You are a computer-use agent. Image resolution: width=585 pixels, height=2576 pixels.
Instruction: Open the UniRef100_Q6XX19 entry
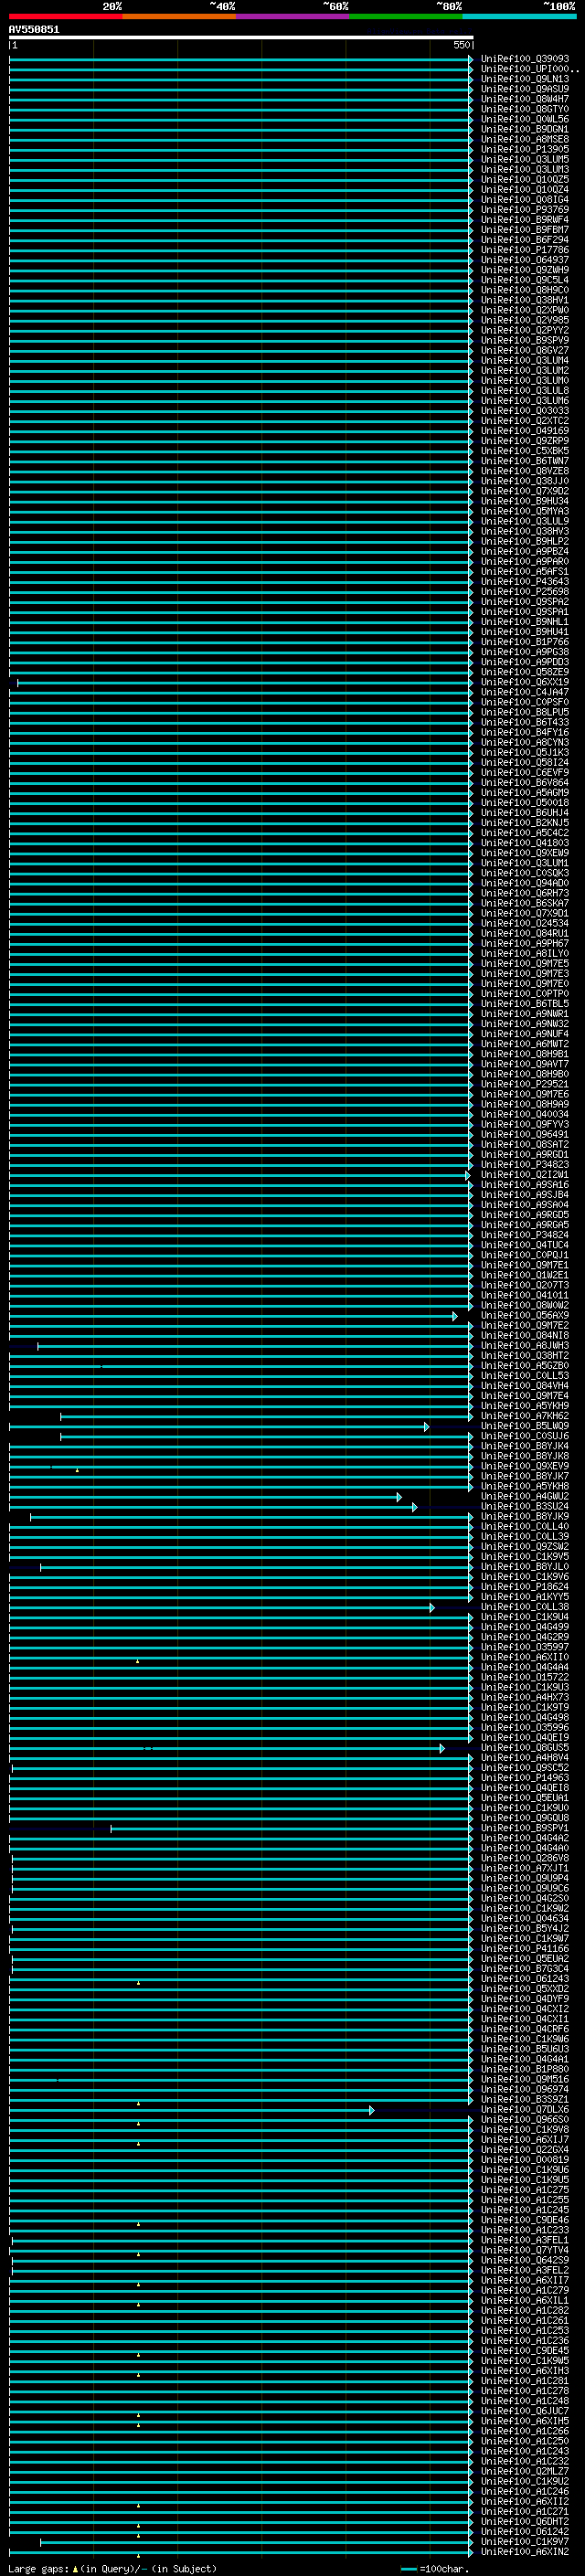[x=525, y=682]
